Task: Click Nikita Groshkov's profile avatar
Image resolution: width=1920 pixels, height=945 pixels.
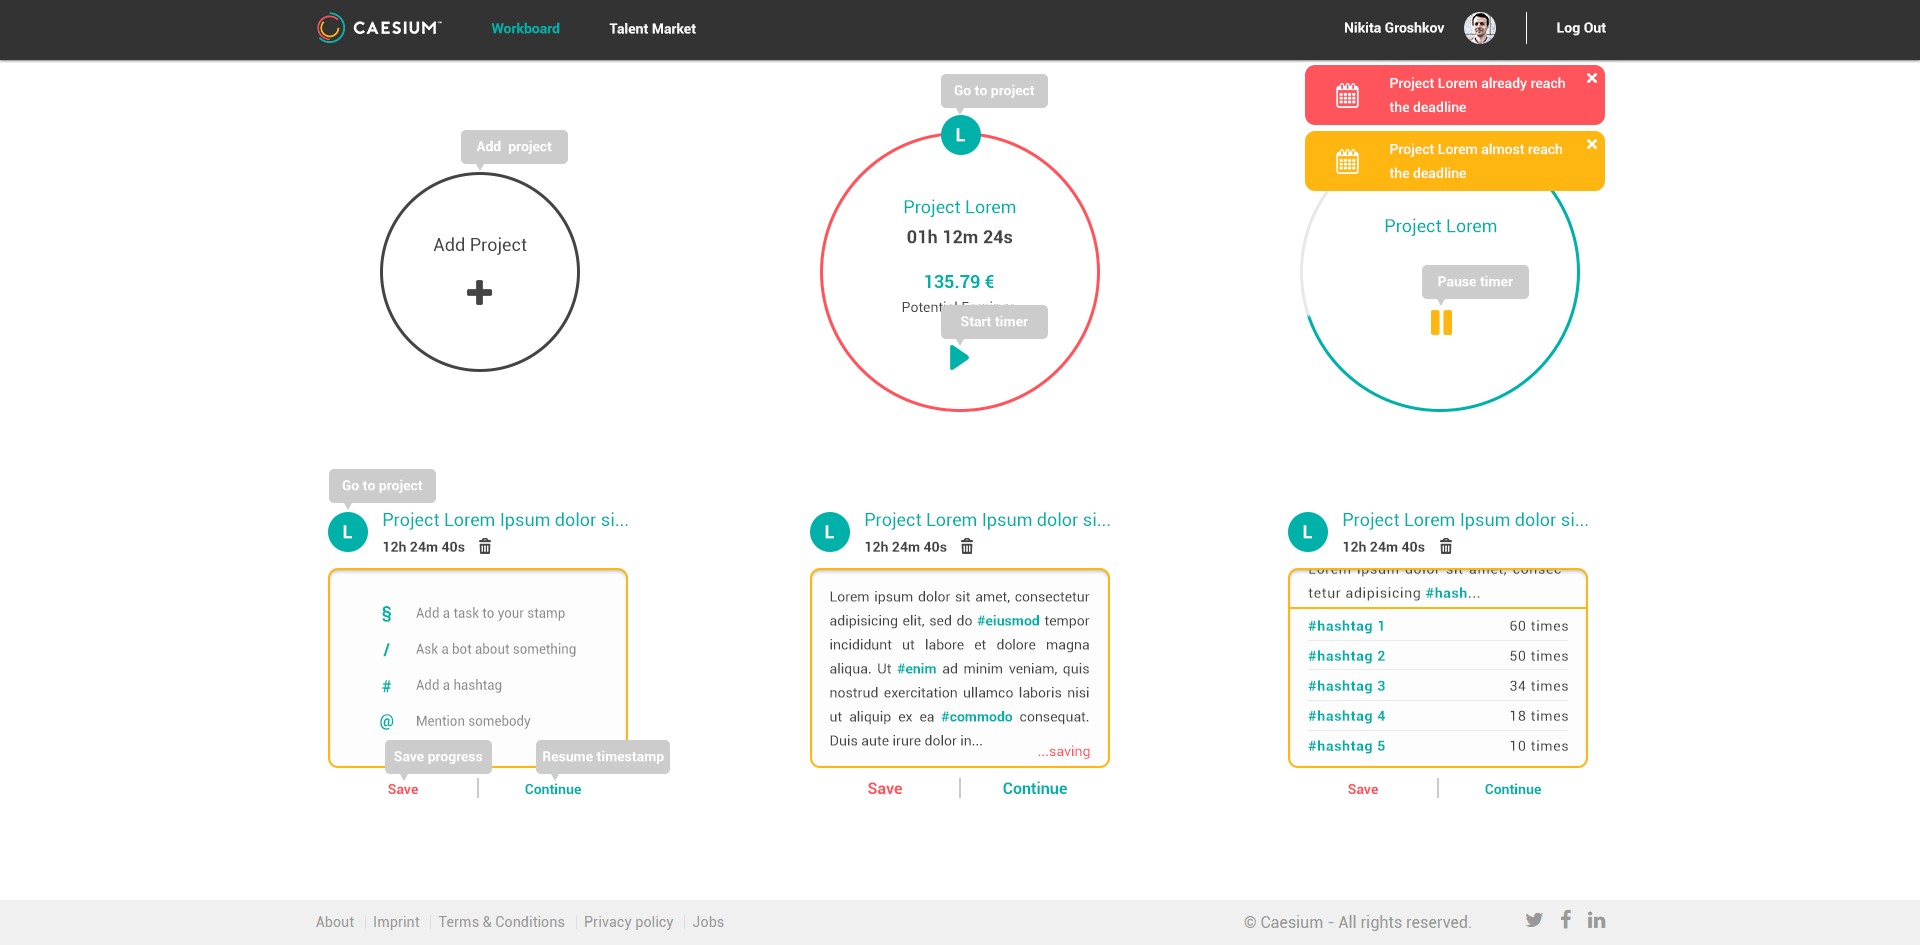Action: 1480,28
